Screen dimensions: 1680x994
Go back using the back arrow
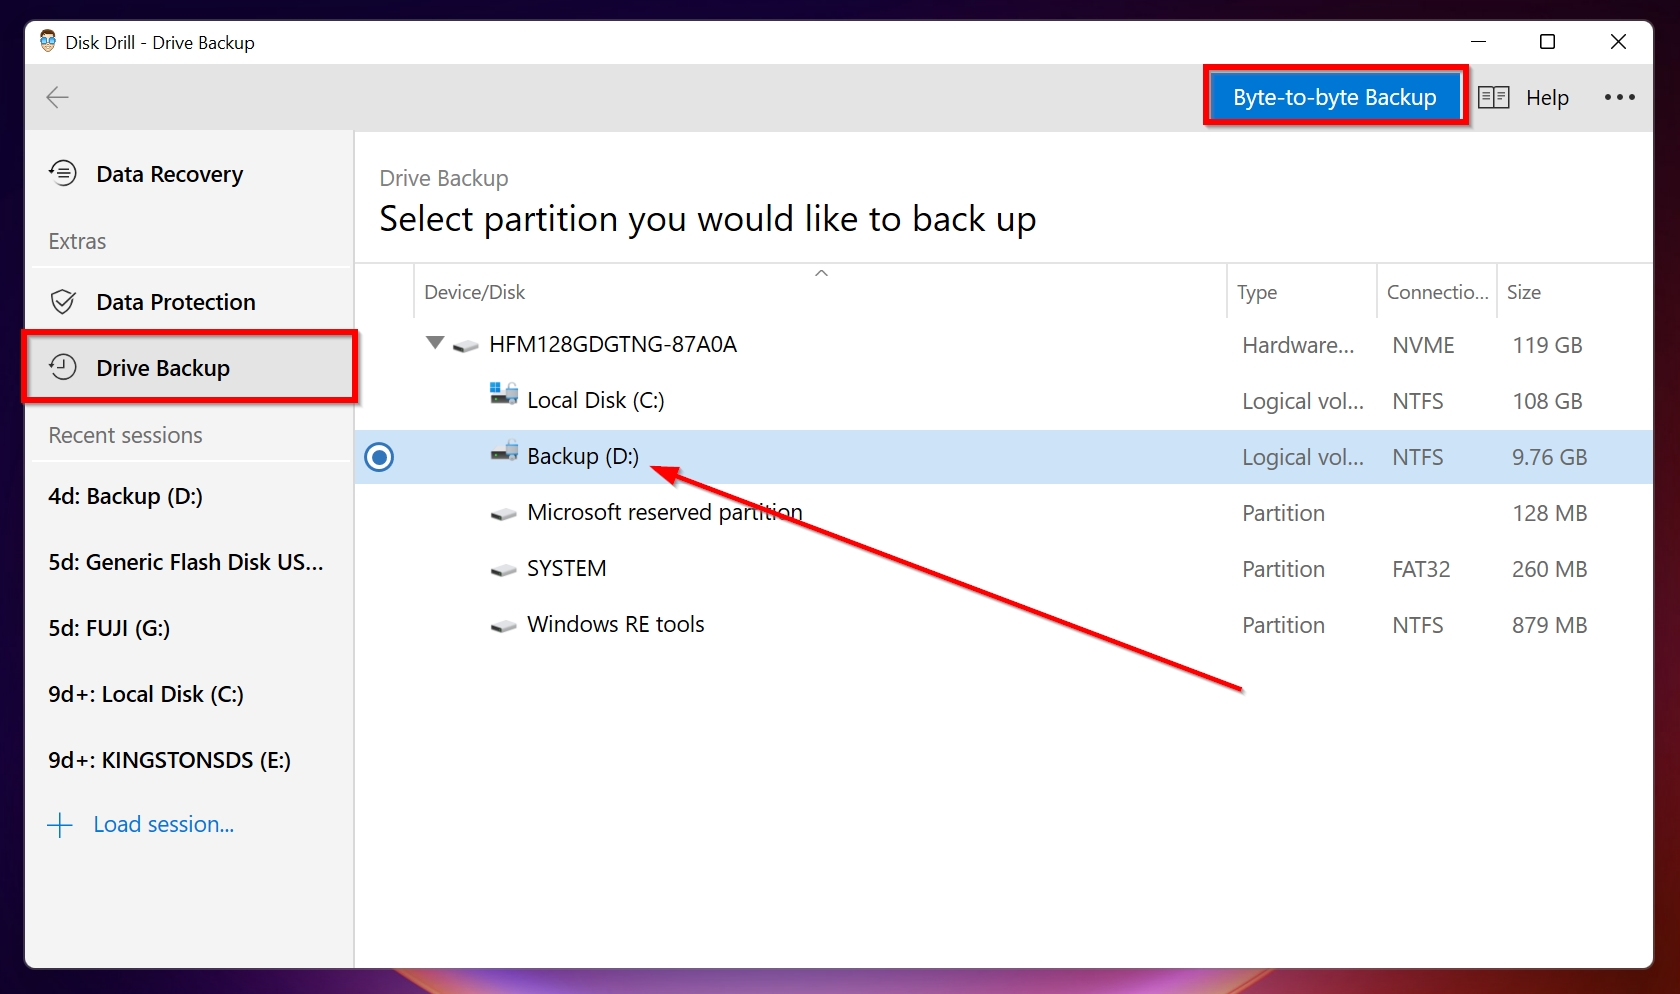57,97
